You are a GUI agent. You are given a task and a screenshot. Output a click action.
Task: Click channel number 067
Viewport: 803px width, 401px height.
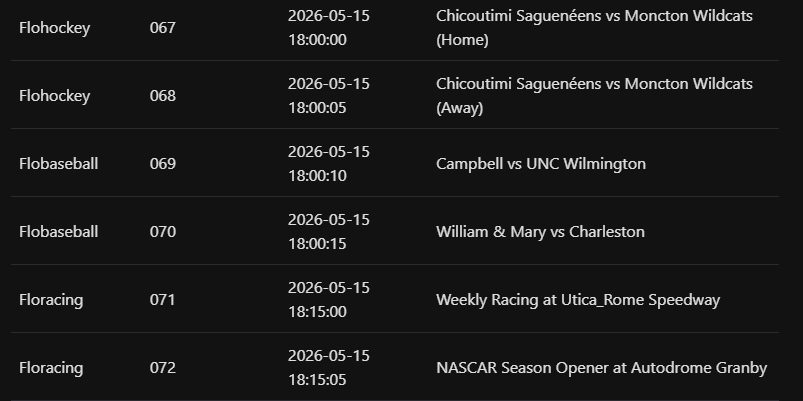(x=163, y=28)
